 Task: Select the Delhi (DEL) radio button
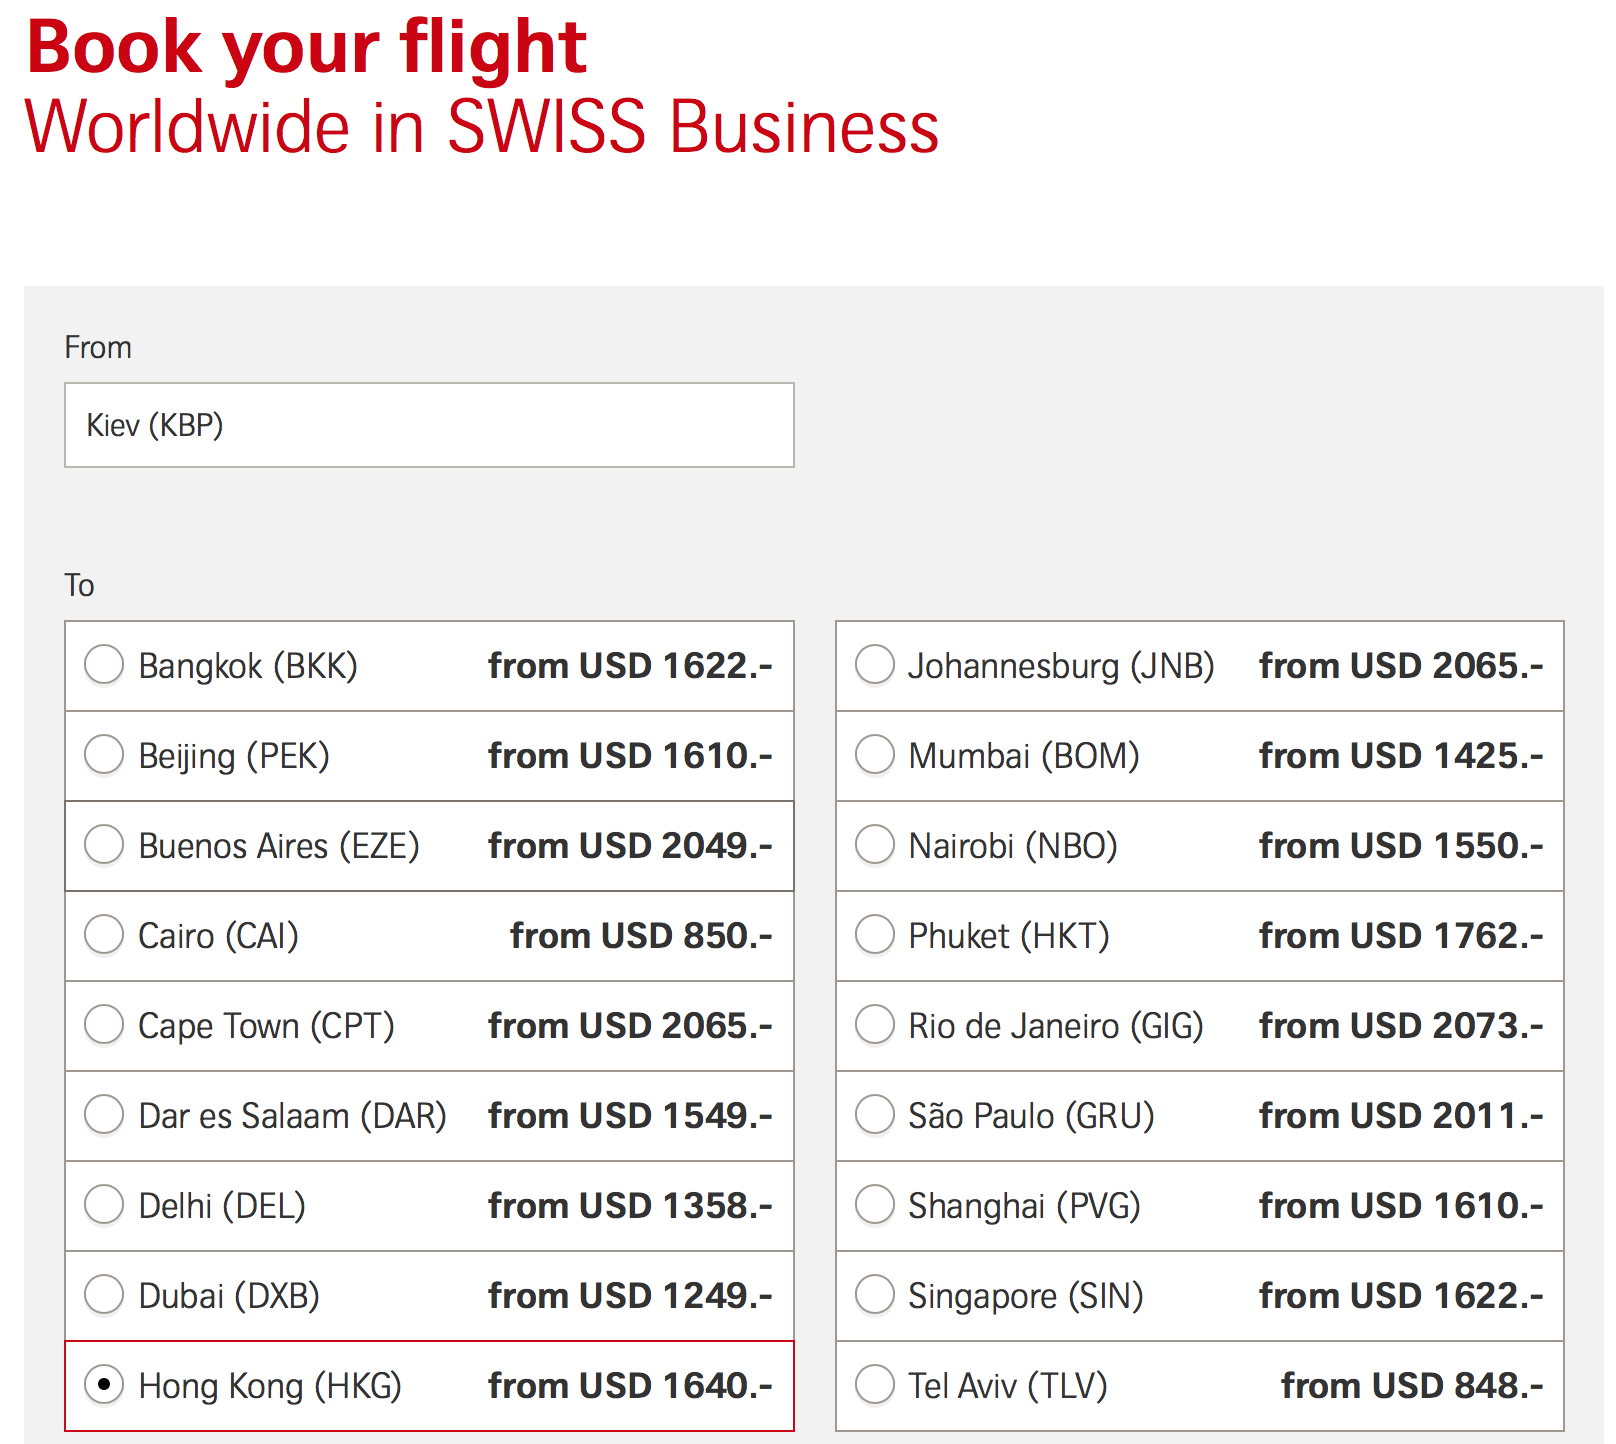coord(104,1205)
